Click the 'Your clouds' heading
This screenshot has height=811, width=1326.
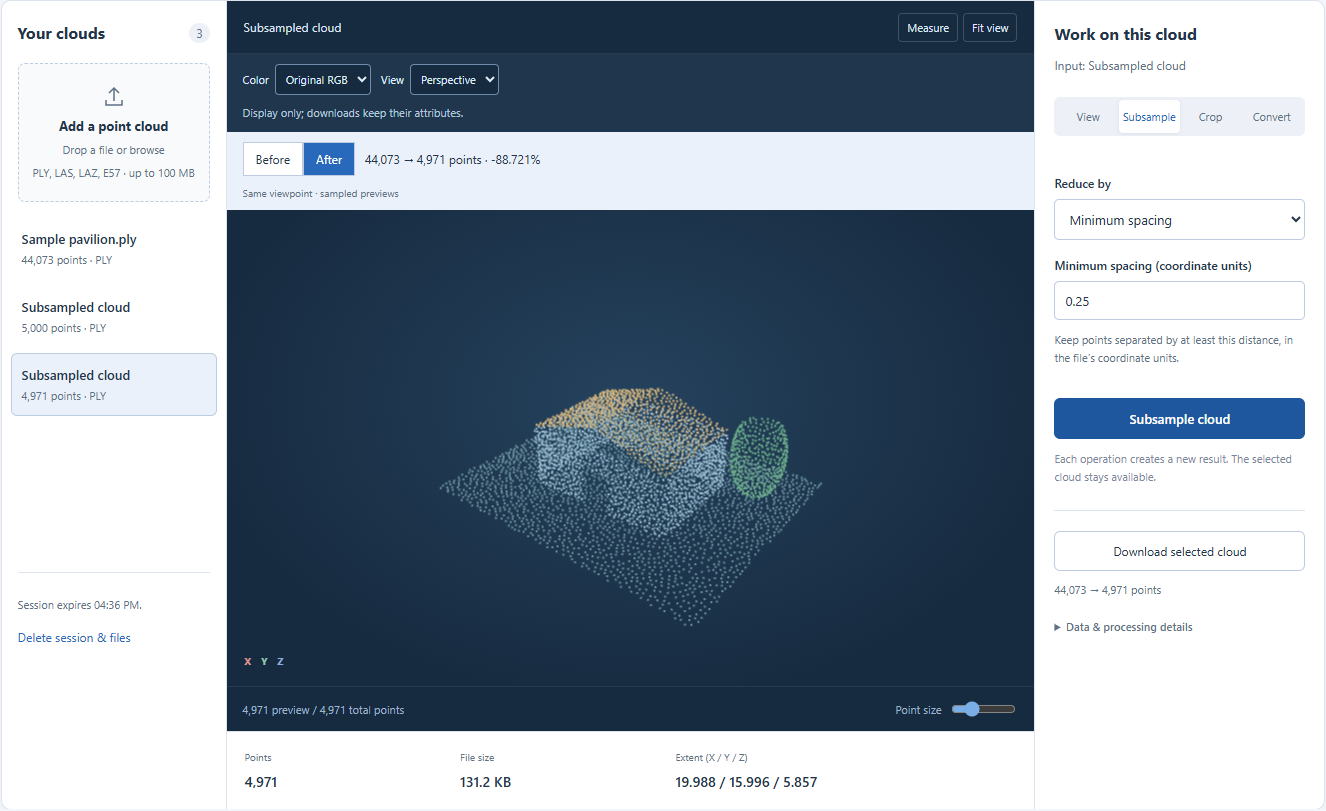point(61,34)
